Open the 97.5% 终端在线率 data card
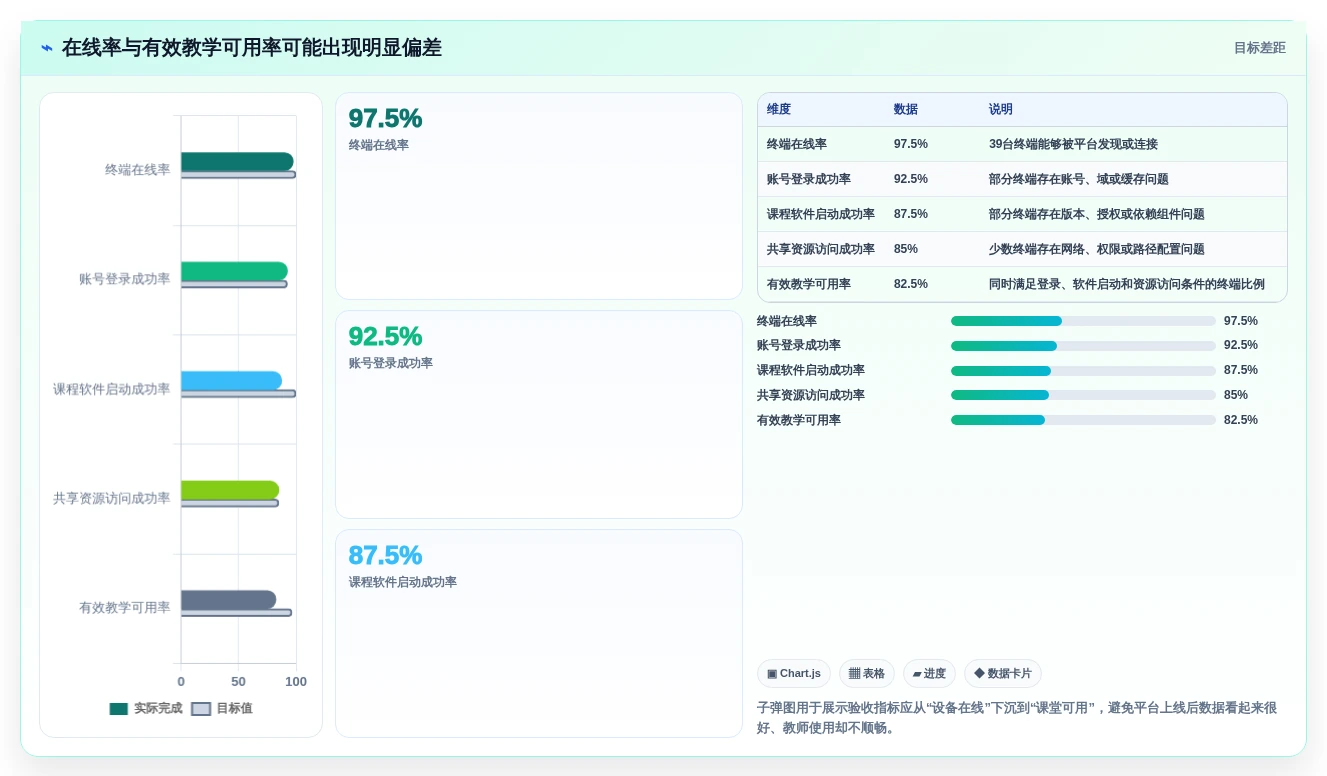The height and width of the screenshot is (776, 1327). 539,196
